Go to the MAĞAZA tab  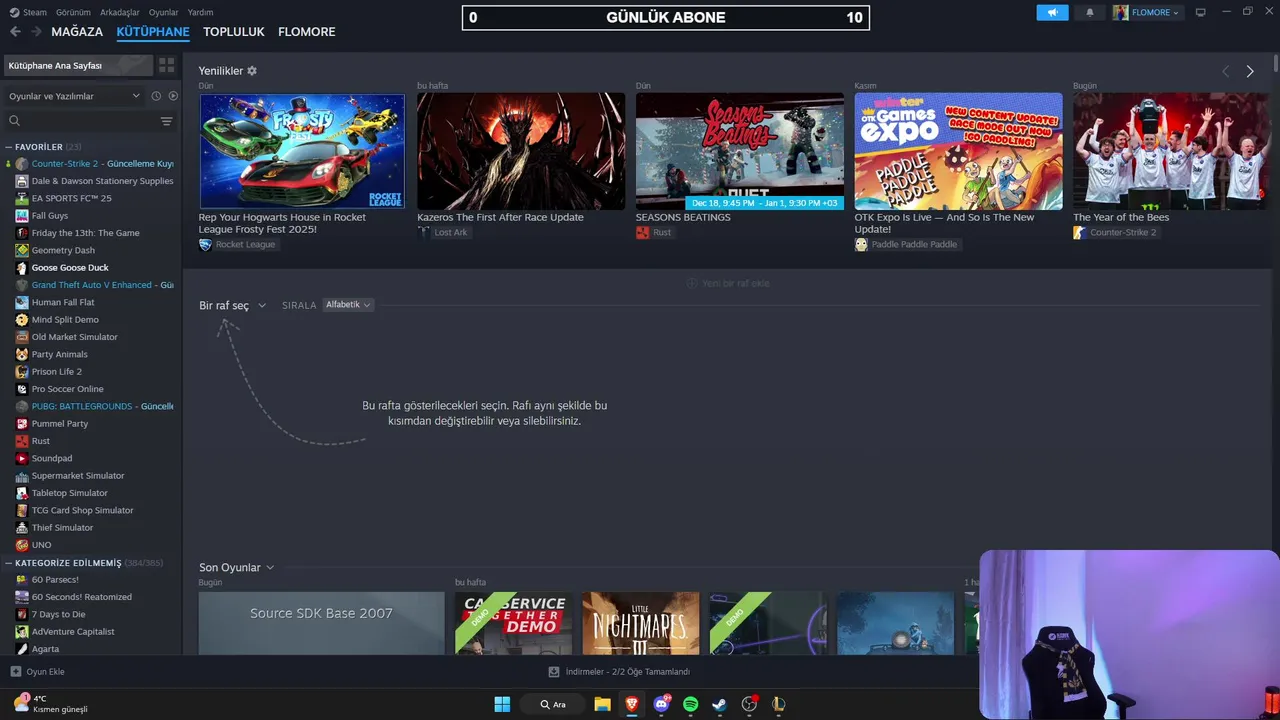click(77, 32)
